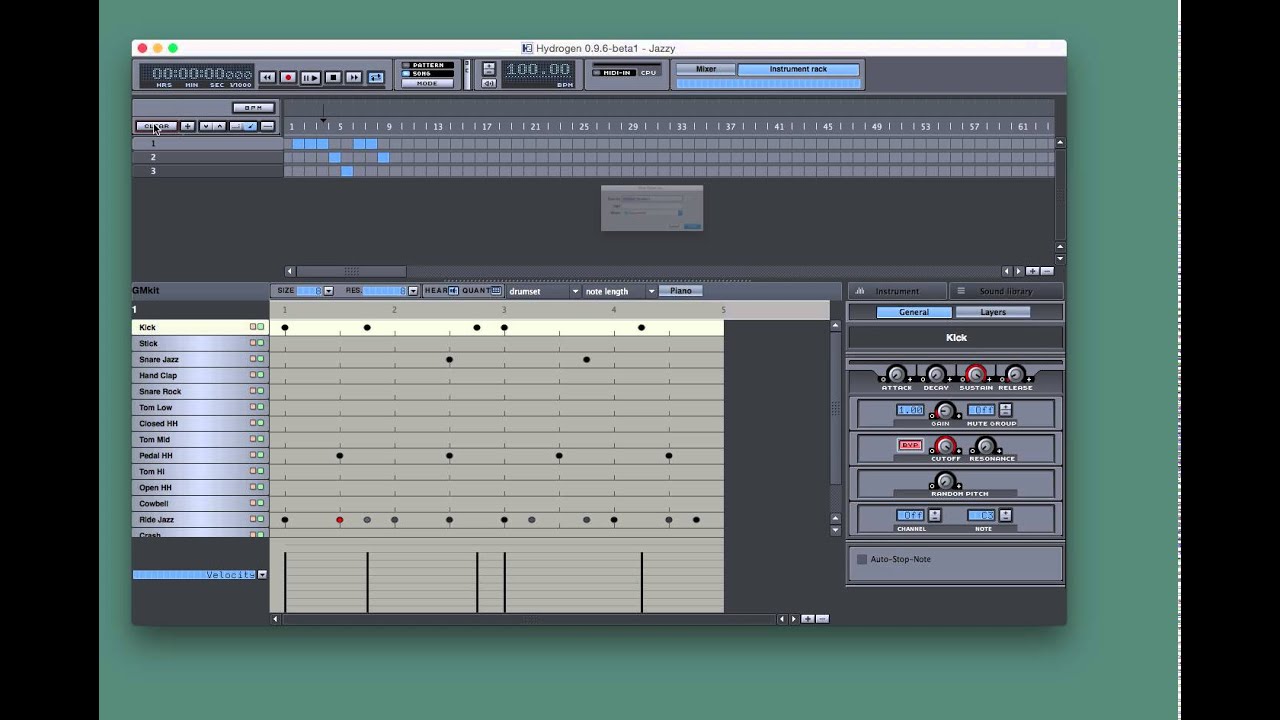Select PATTERN mode
Image resolution: width=1280 pixels, height=720 pixels.
[x=428, y=65]
